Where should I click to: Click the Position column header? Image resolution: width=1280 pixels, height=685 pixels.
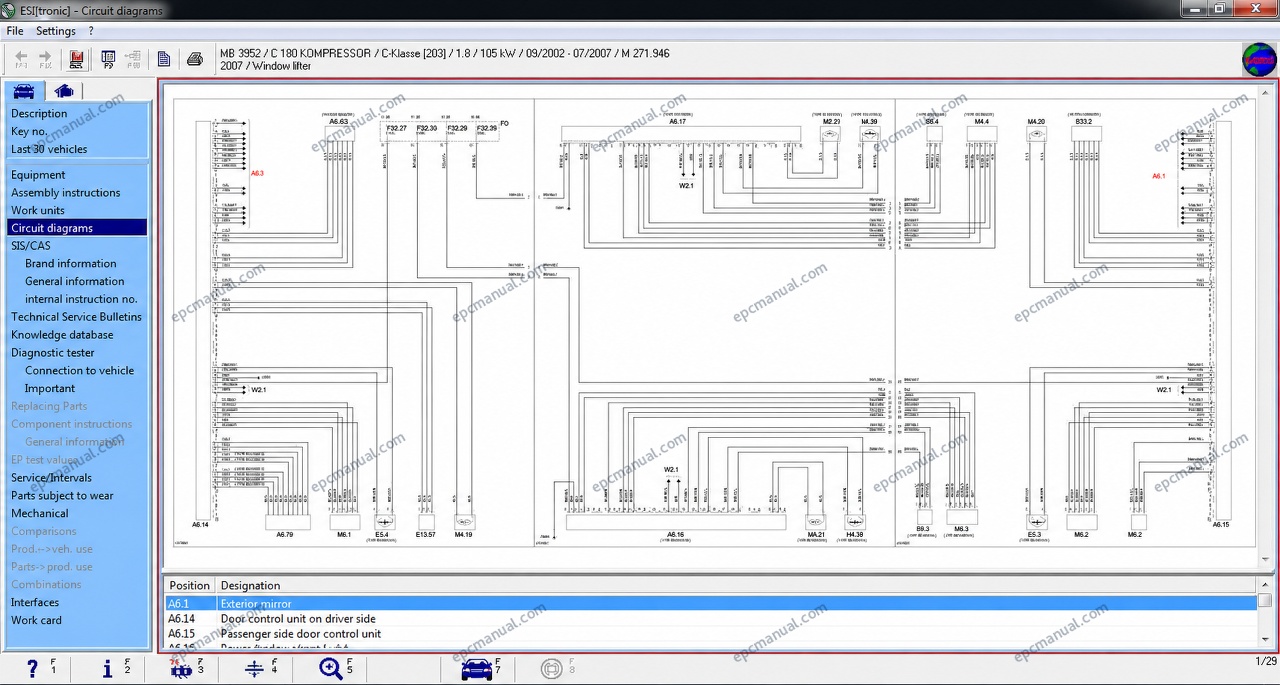pos(190,586)
